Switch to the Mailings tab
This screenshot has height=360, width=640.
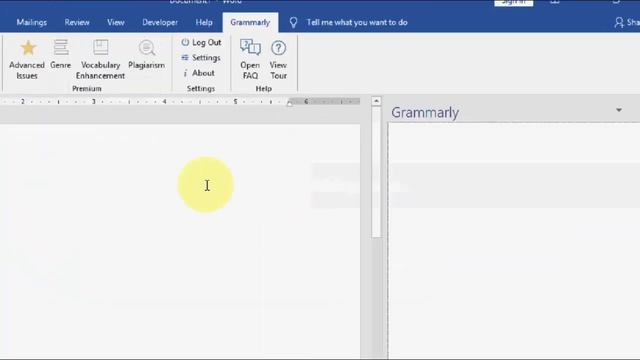point(31,22)
